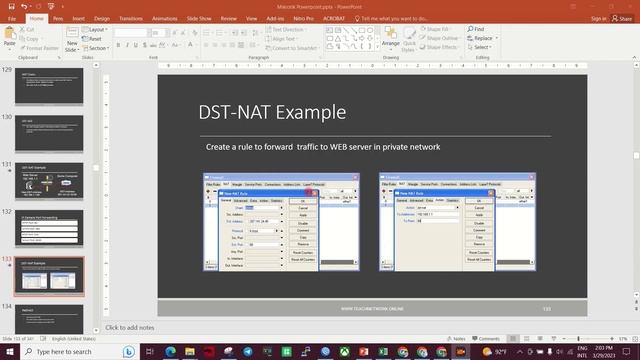
Task: Open Section dropdown
Action: tap(96, 48)
